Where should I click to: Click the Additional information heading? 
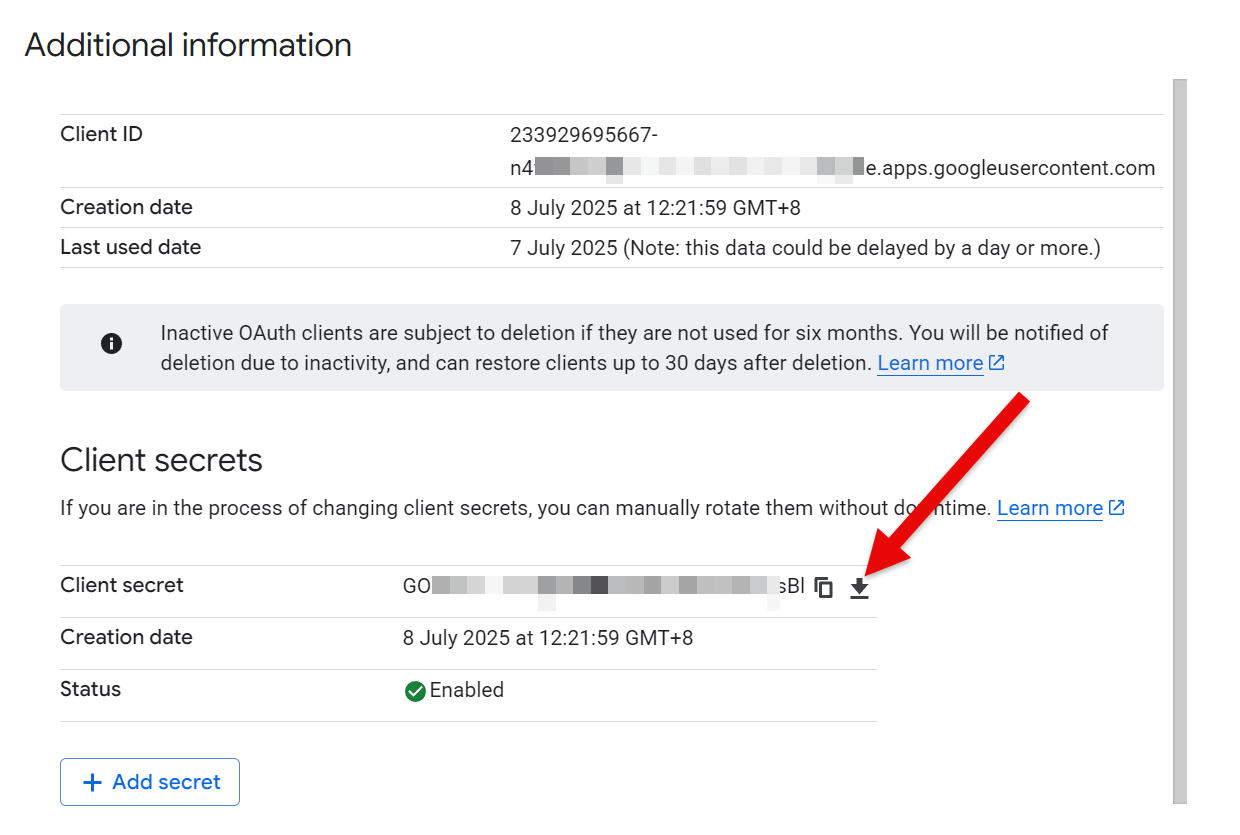click(x=188, y=45)
